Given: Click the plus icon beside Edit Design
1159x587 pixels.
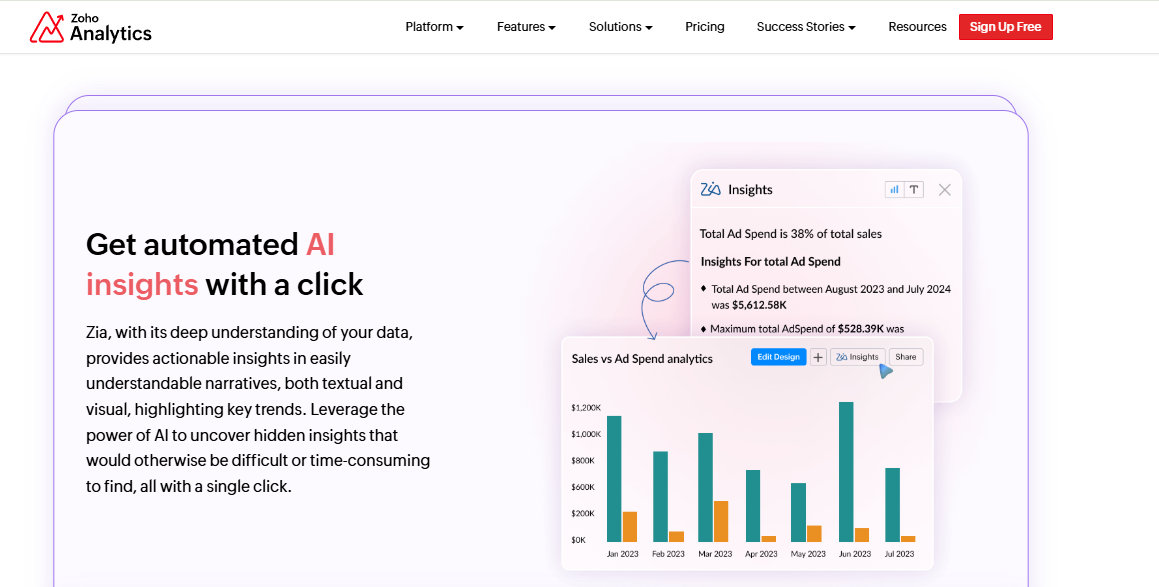Looking at the screenshot, I should pyautogui.click(x=818, y=357).
